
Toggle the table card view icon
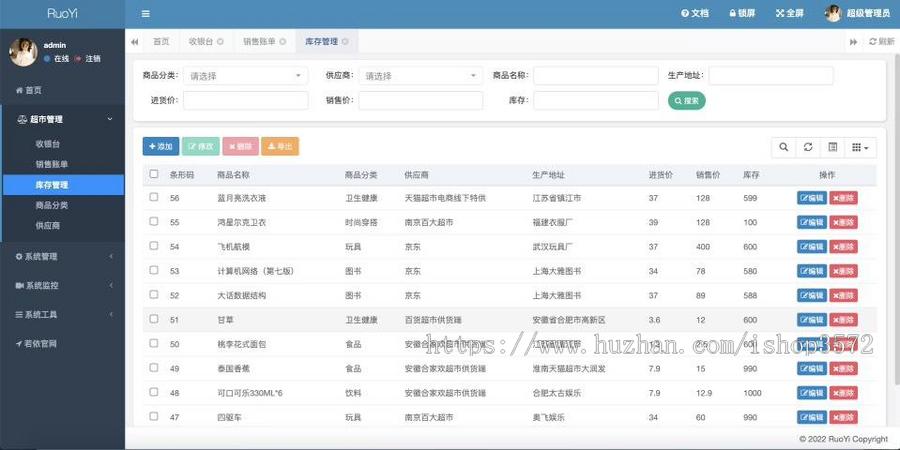832,148
